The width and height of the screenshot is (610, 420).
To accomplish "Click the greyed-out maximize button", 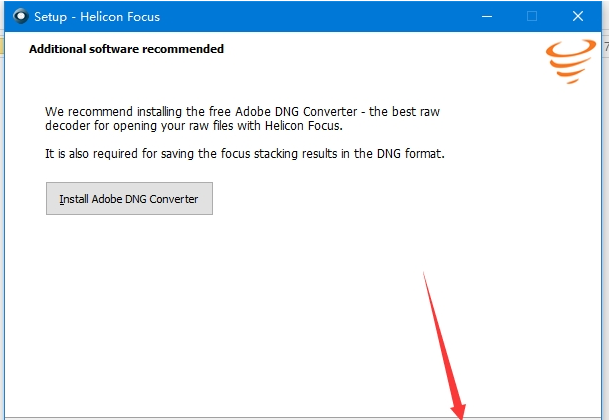I will tap(532, 16).
